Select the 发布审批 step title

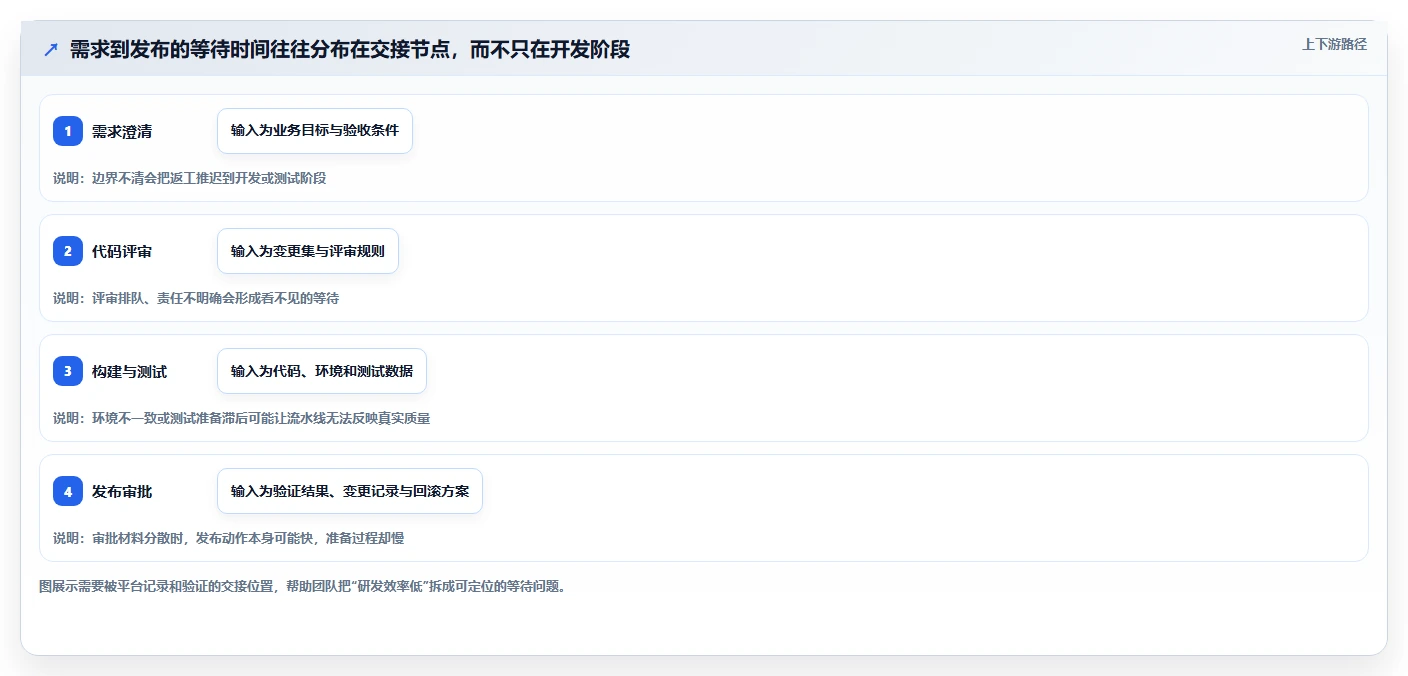coord(122,491)
